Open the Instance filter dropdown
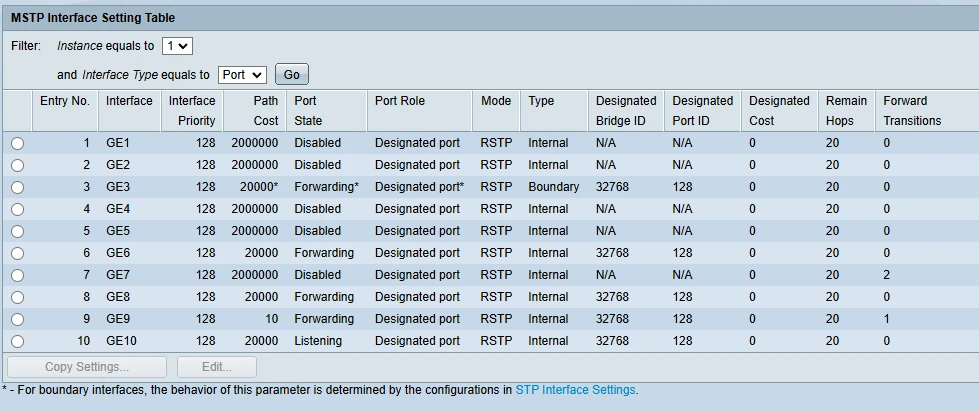This screenshot has height=411, width=979. [x=177, y=46]
